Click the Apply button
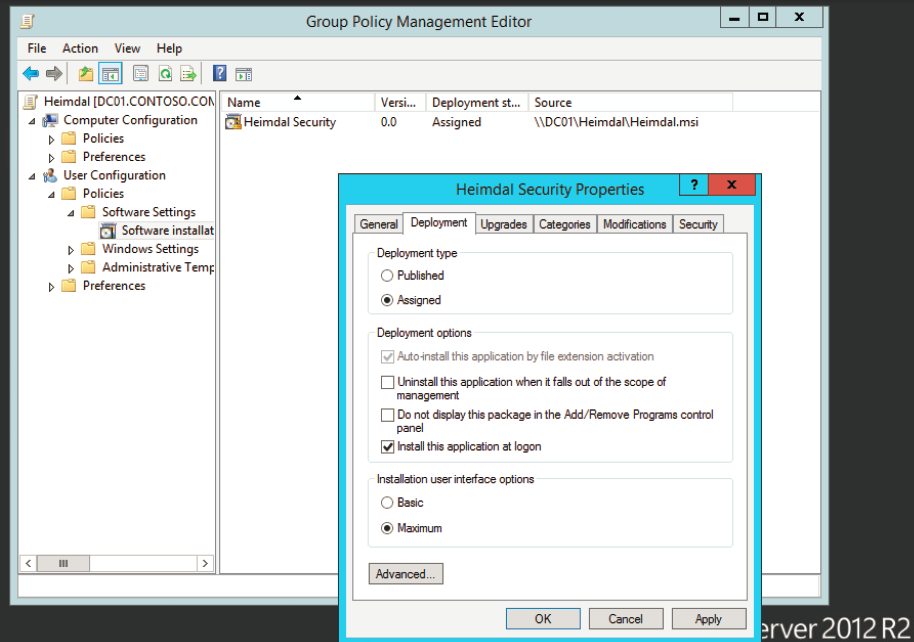The image size is (914, 642). click(x=709, y=619)
